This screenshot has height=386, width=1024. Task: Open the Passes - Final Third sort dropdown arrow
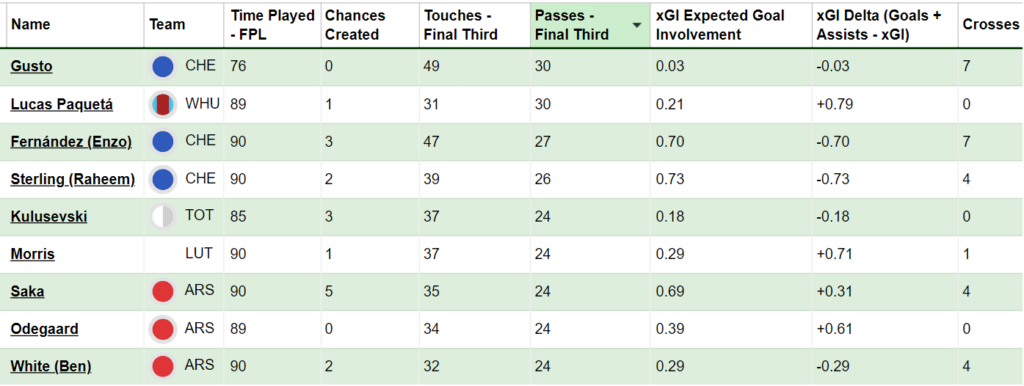click(x=636, y=25)
